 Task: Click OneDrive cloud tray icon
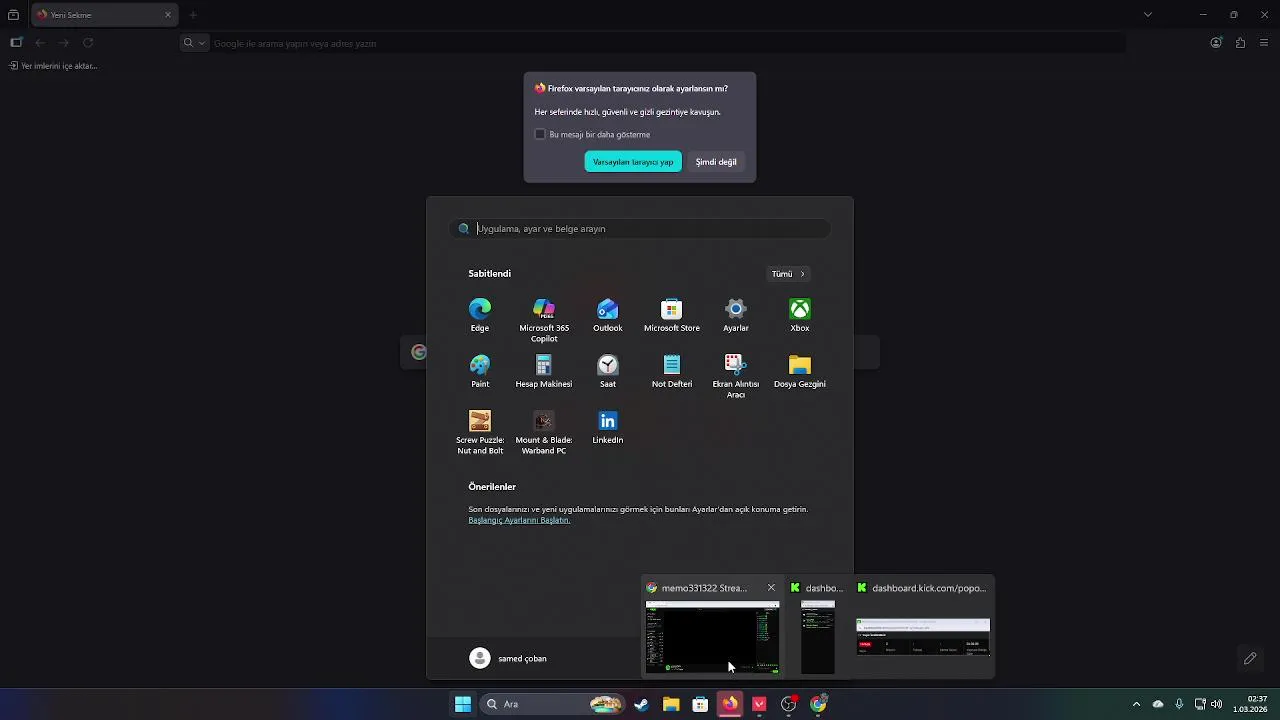coord(1158,704)
